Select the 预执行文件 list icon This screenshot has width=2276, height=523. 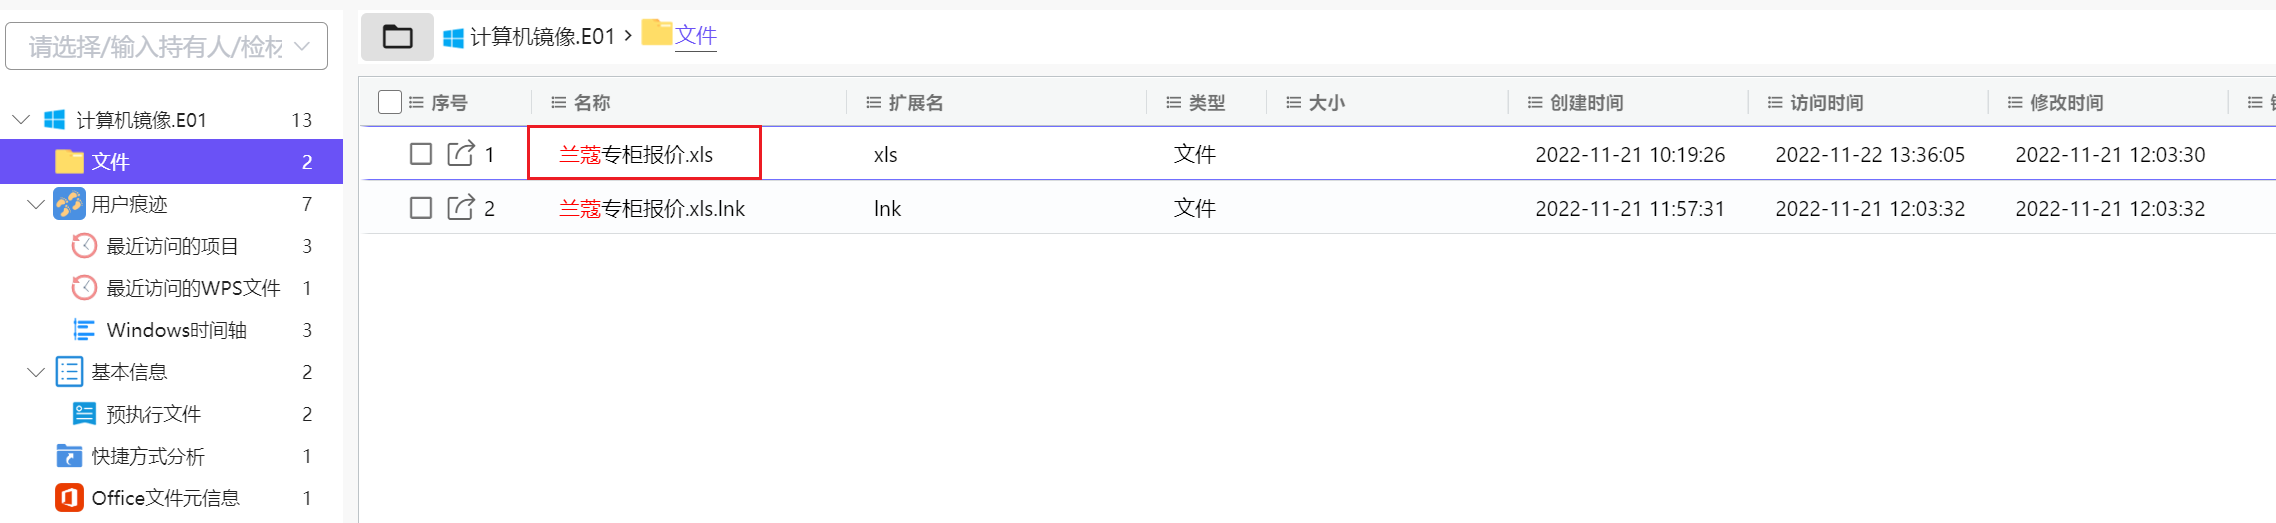coord(85,414)
